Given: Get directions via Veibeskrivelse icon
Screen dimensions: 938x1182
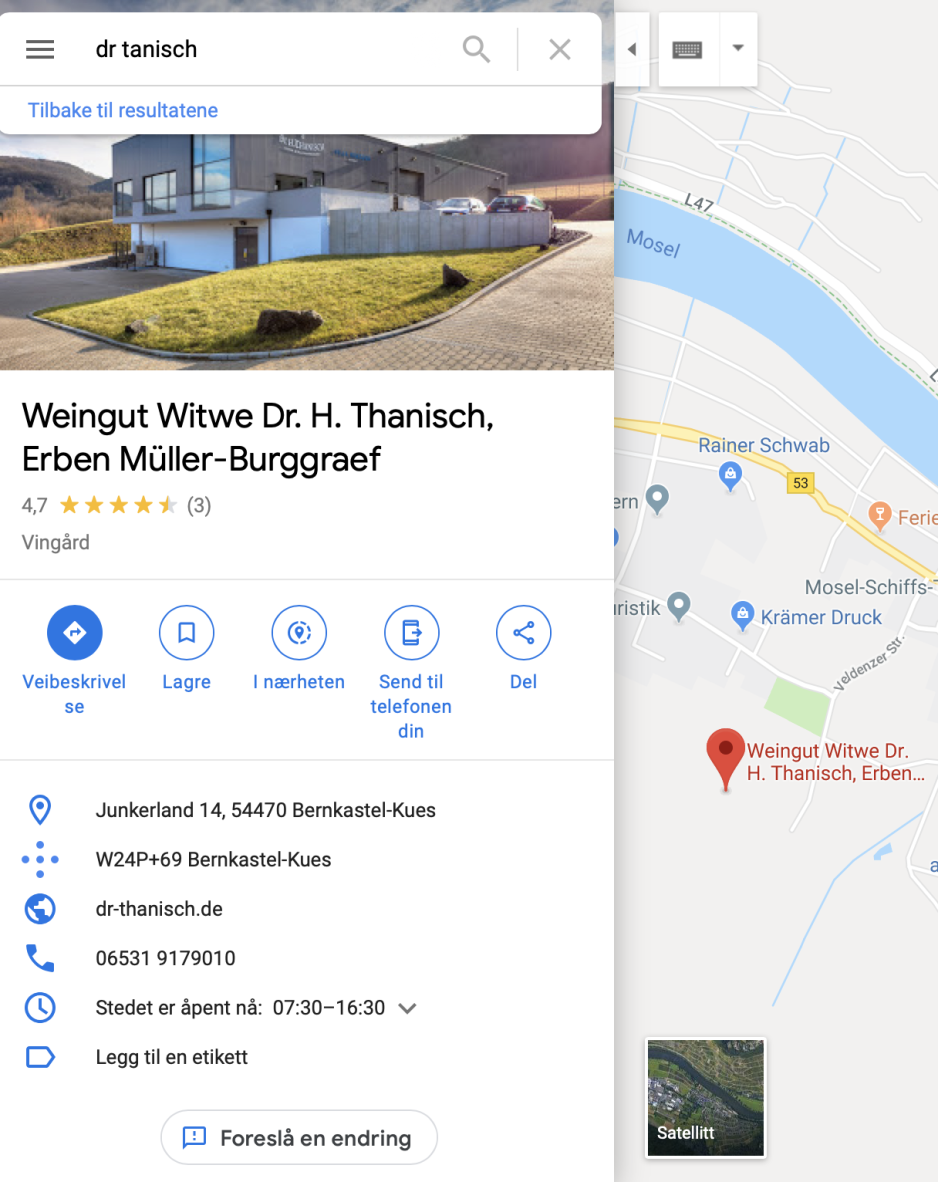Looking at the screenshot, I should [x=74, y=632].
